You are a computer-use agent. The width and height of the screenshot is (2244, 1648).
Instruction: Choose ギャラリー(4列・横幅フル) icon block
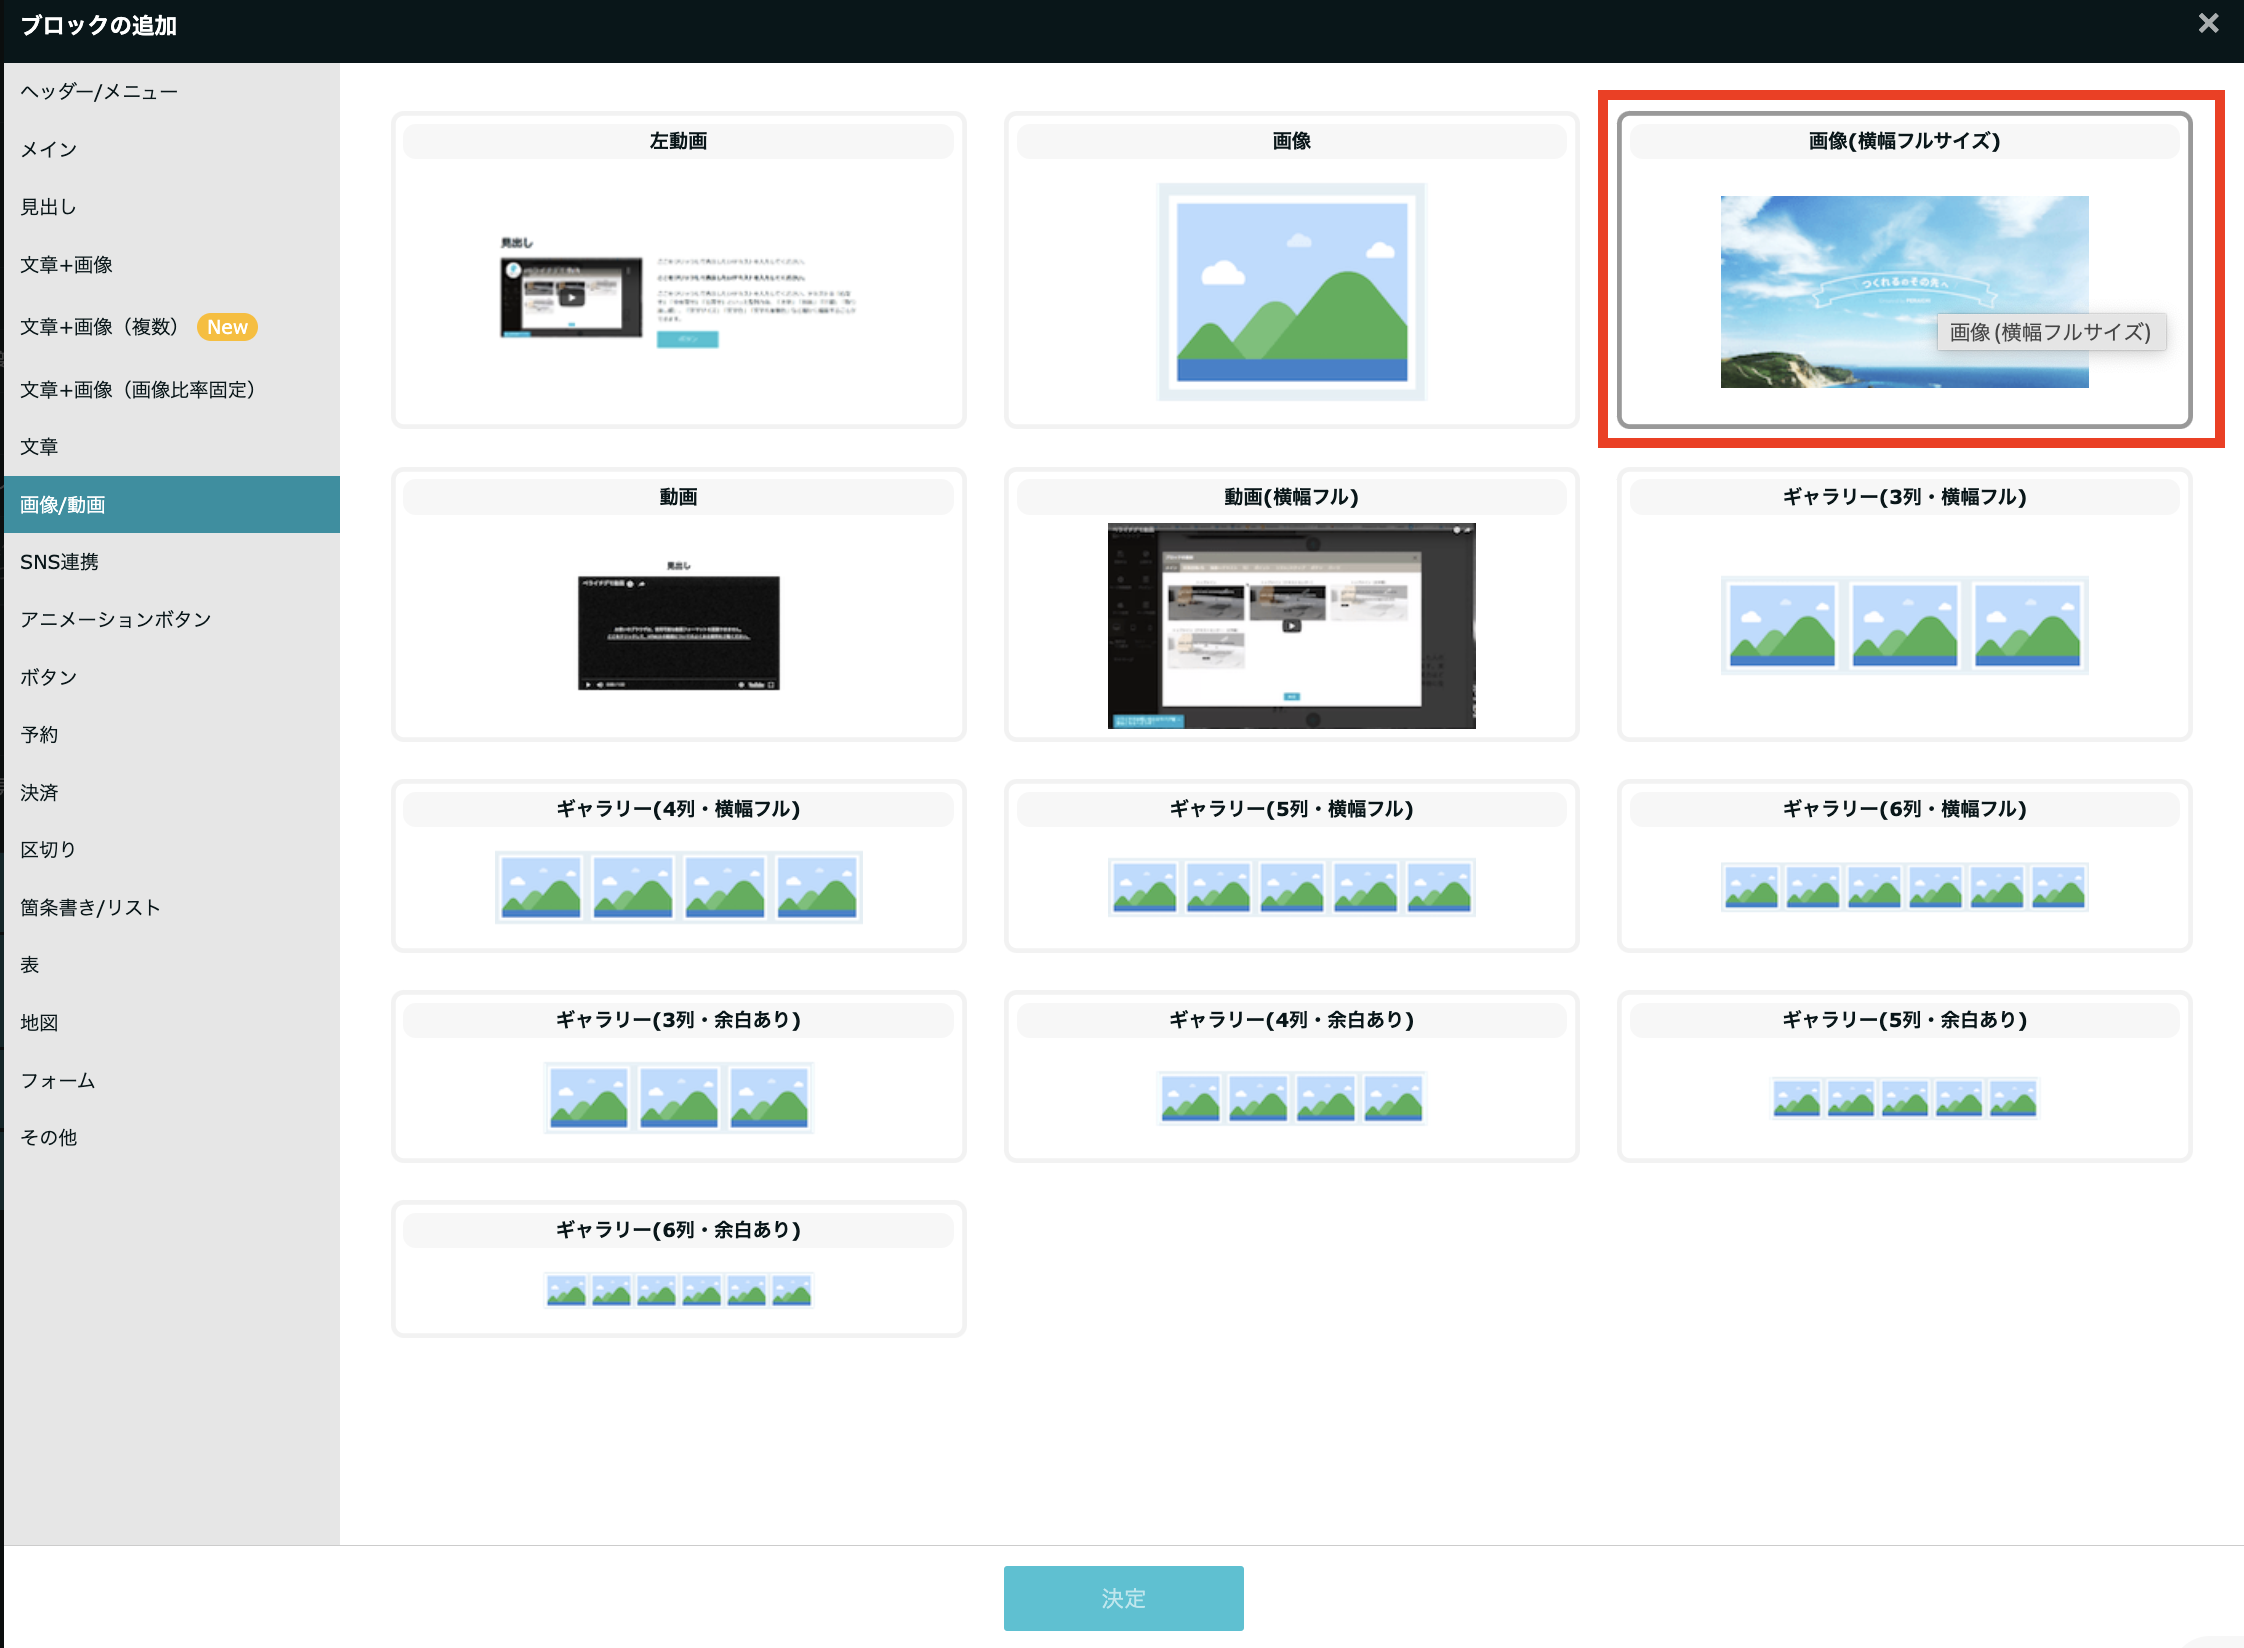point(678,886)
